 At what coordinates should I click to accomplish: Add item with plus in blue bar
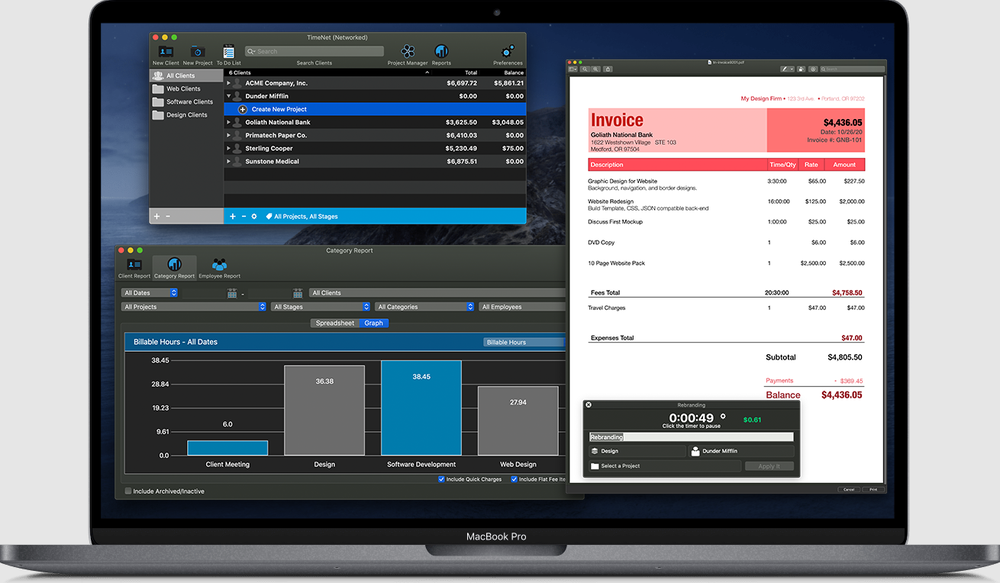click(233, 216)
